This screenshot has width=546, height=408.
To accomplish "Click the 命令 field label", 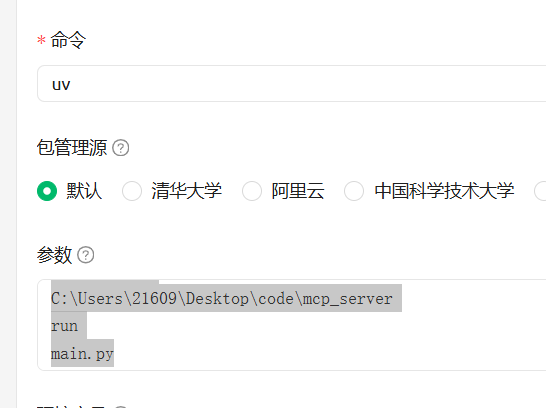I will 68,40.
